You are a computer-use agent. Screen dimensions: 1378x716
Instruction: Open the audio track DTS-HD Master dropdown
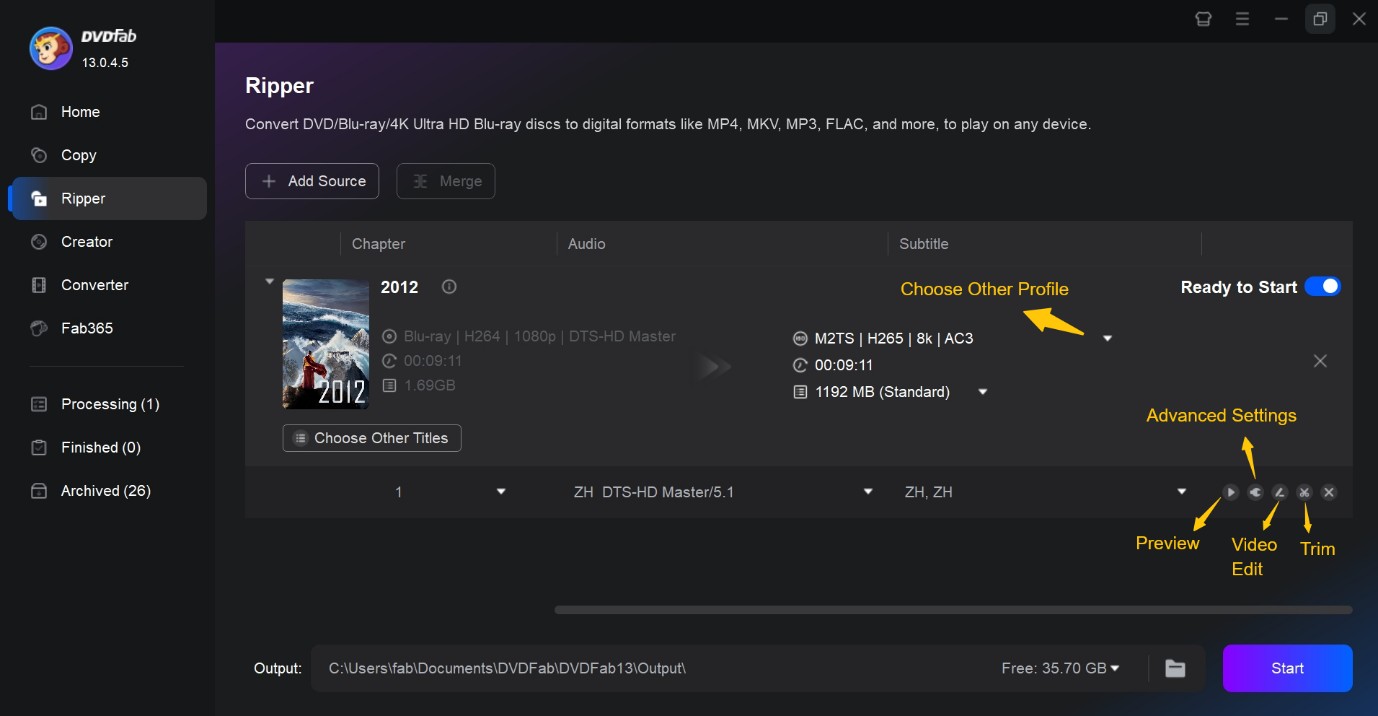click(867, 491)
